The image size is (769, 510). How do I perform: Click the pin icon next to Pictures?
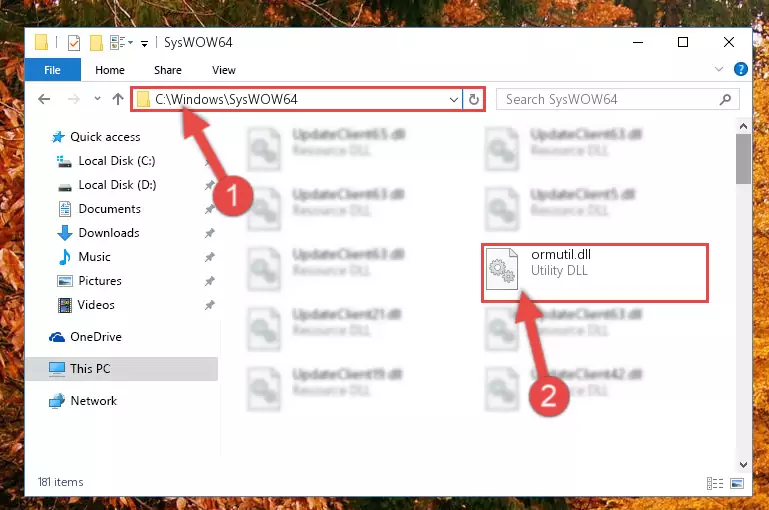click(209, 281)
